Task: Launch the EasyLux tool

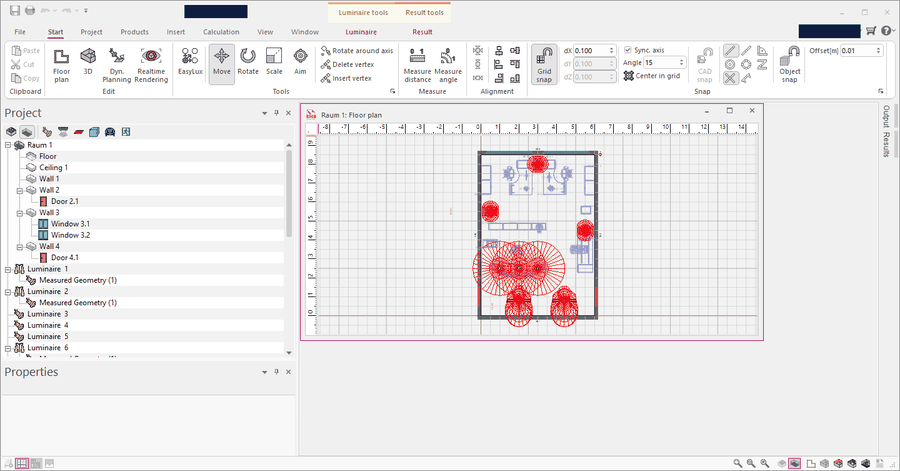Action: (190, 61)
